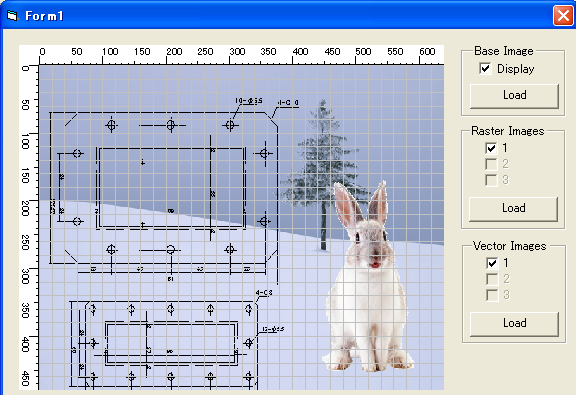This screenshot has height=395, width=576.
Task: Click the 'Raster Images' group label
Action: [507, 131]
